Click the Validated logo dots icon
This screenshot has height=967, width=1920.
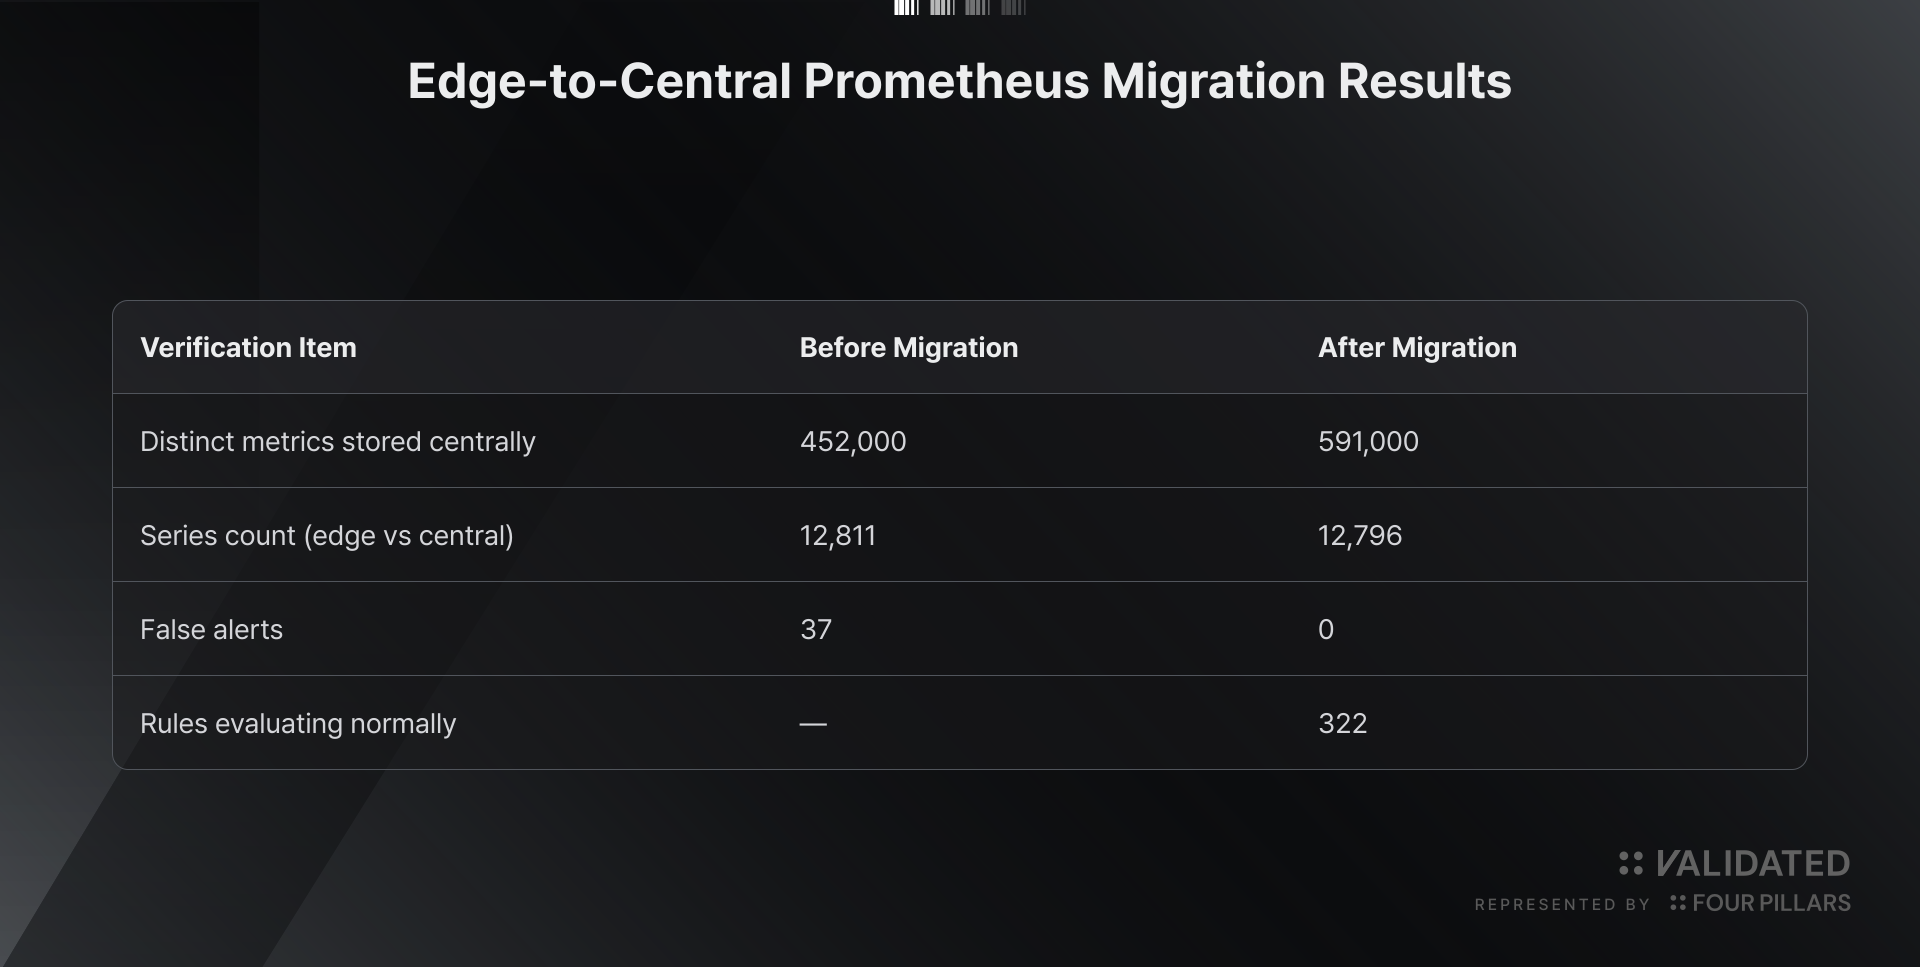pos(1631,863)
